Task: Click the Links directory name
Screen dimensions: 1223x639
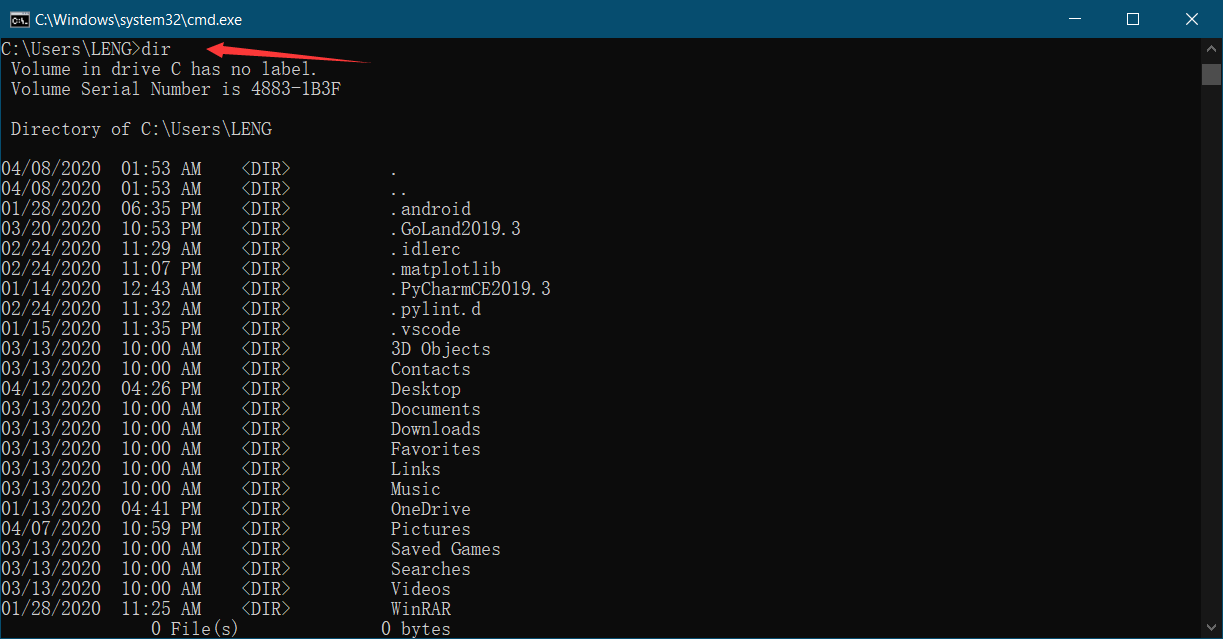Action: [416, 469]
